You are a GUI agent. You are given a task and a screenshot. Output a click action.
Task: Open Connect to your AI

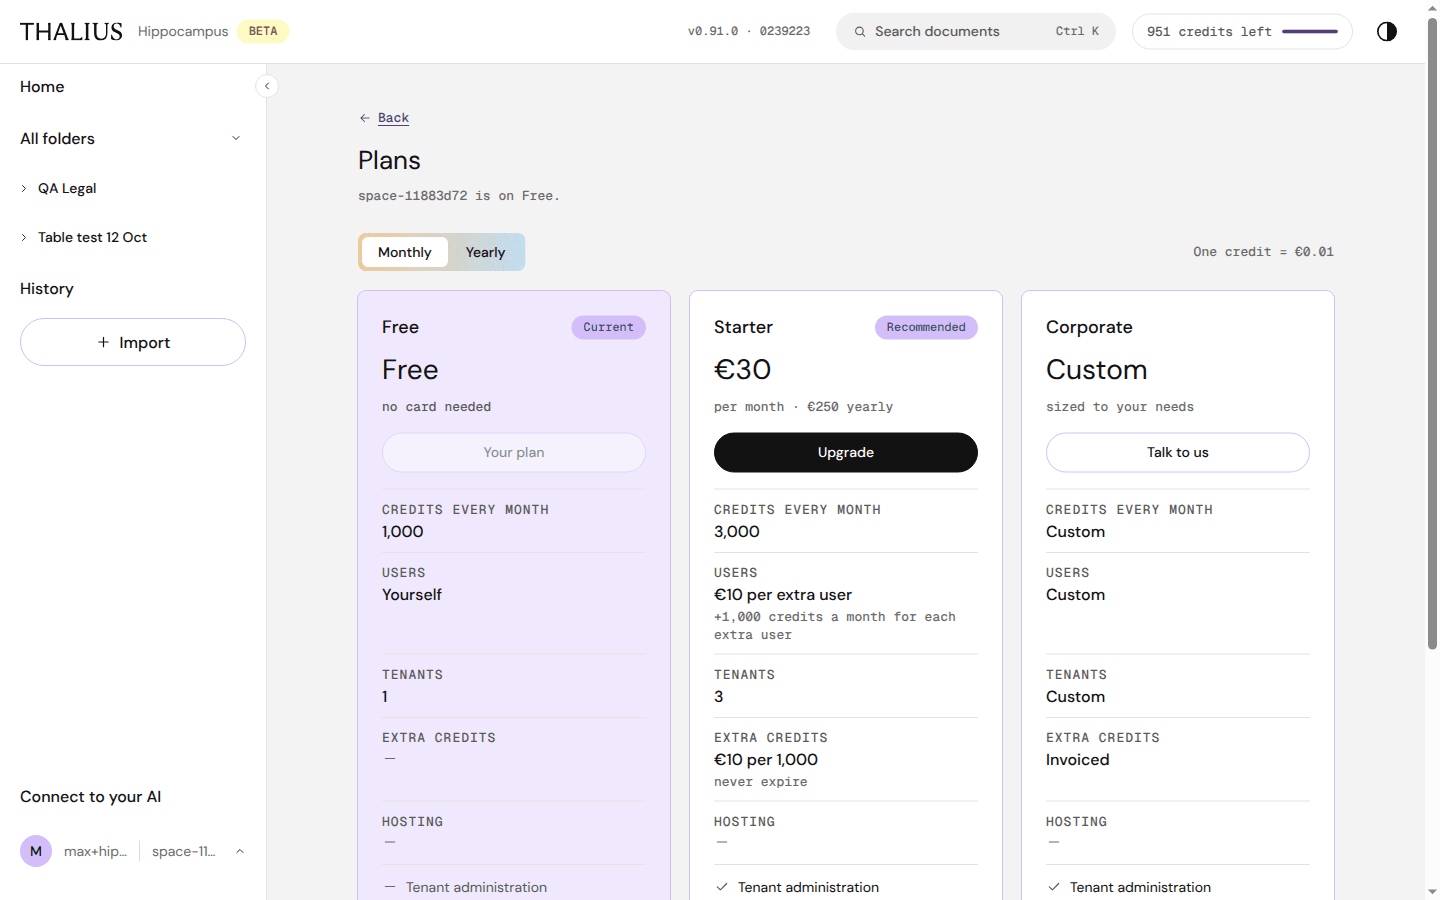pyautogui.click(x=91, y=797)
